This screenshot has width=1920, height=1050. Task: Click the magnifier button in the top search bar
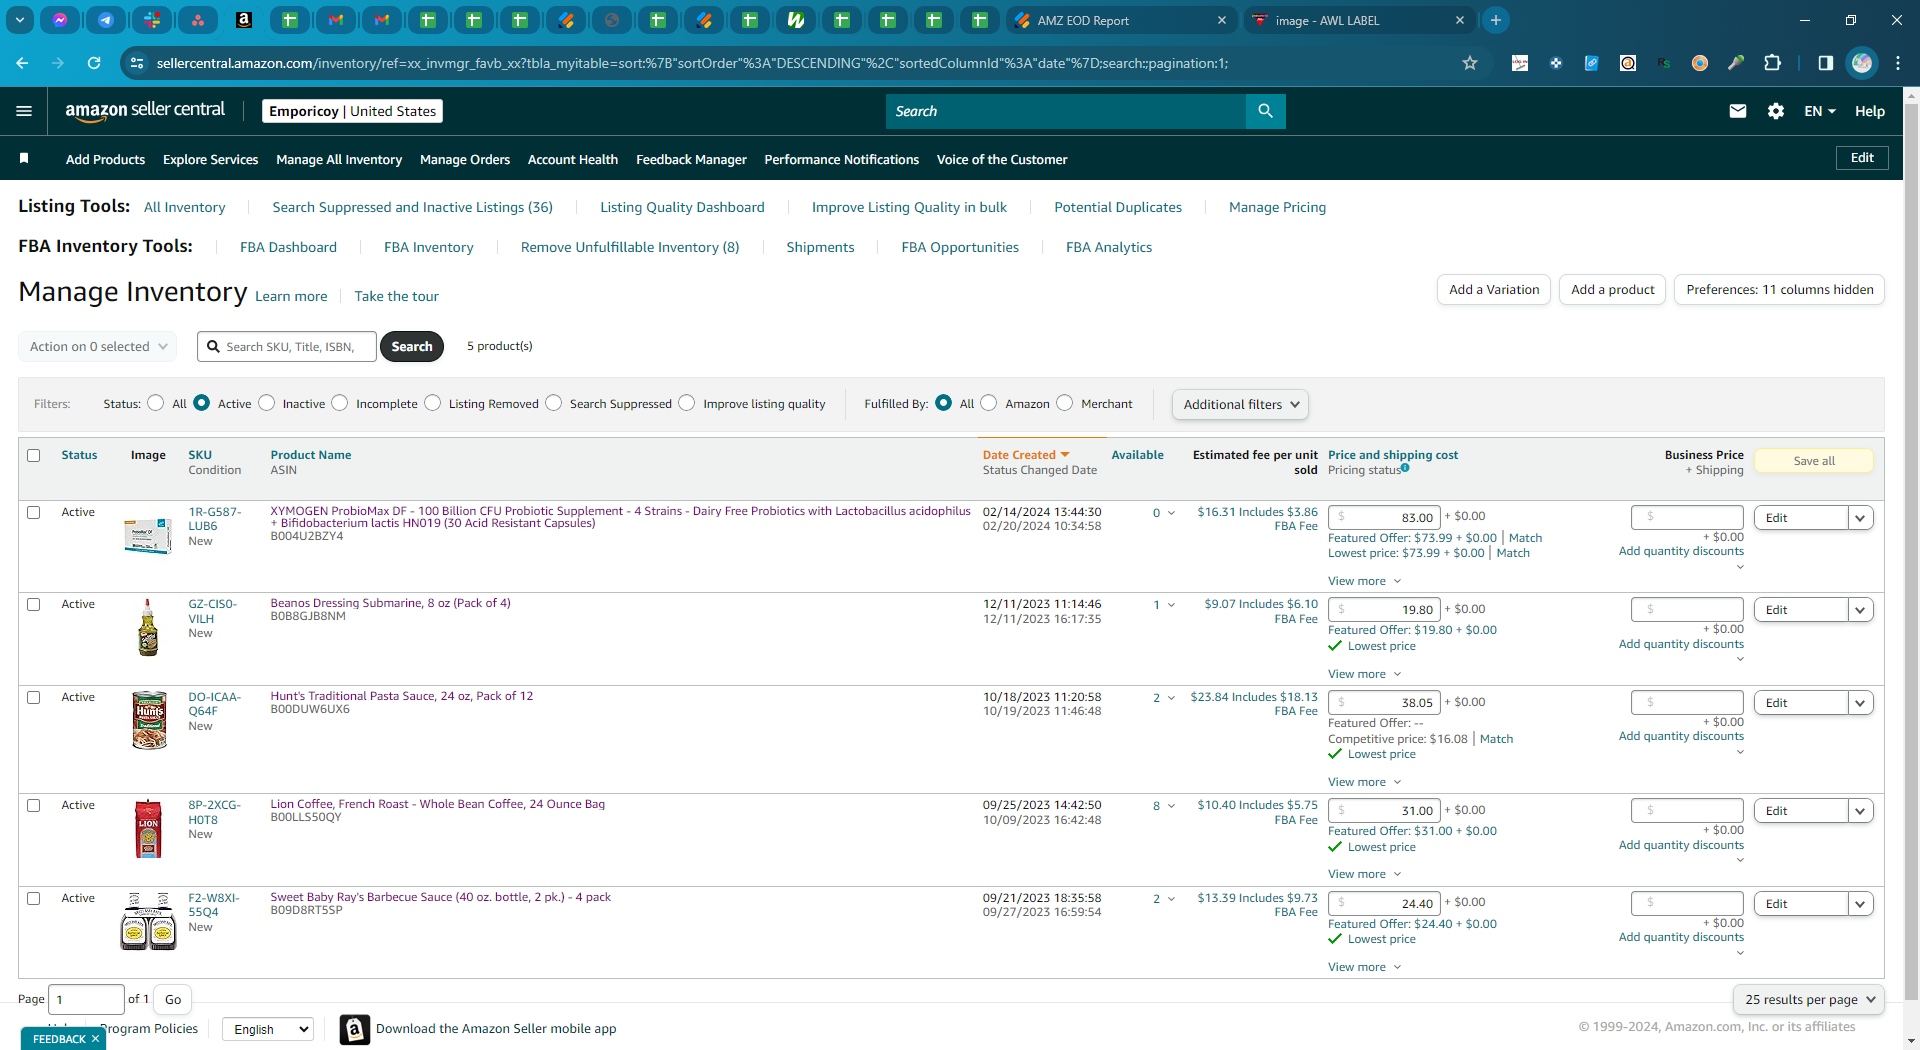(1265, 111)
